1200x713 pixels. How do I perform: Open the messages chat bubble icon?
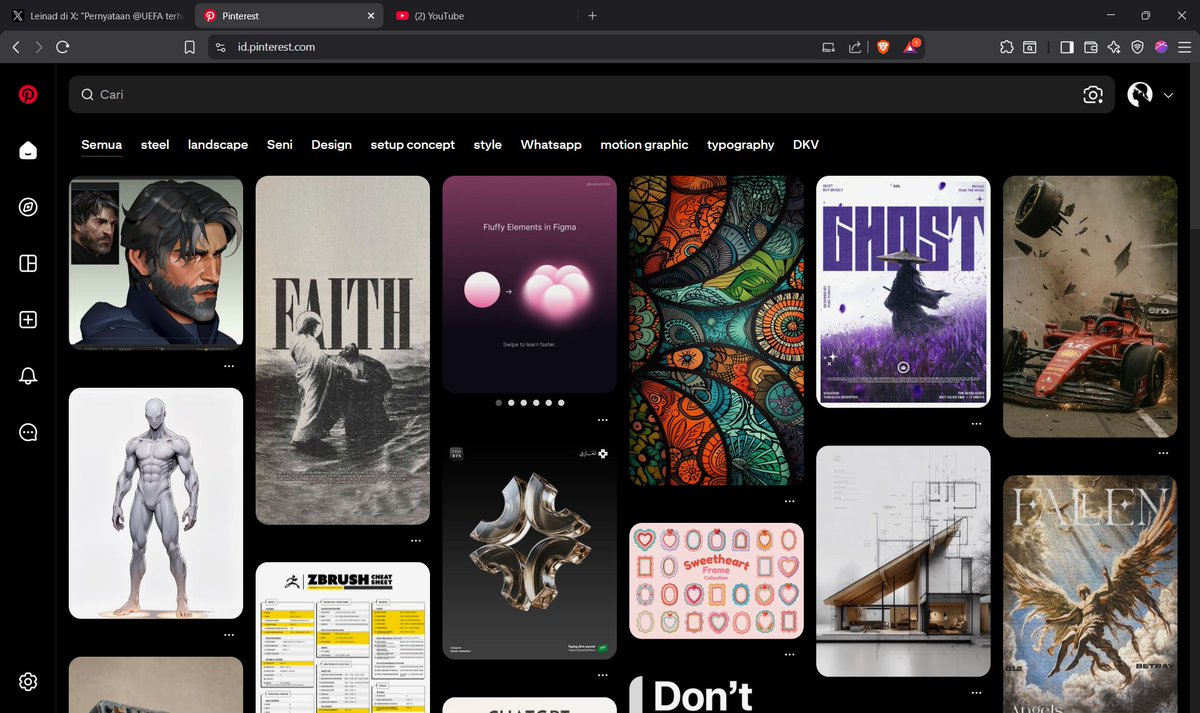[x=28, y=432]
